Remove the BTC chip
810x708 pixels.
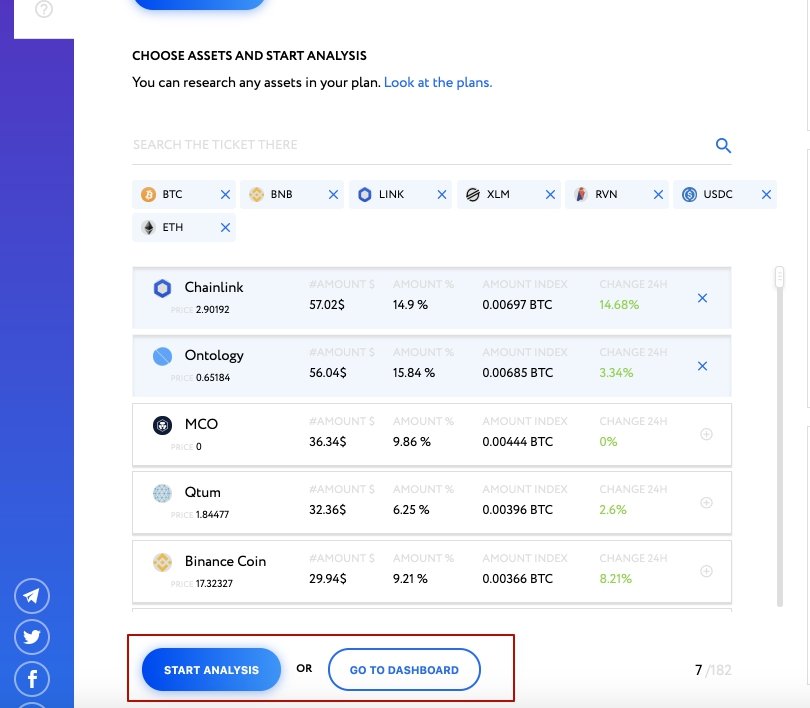(x=225, y=195)
